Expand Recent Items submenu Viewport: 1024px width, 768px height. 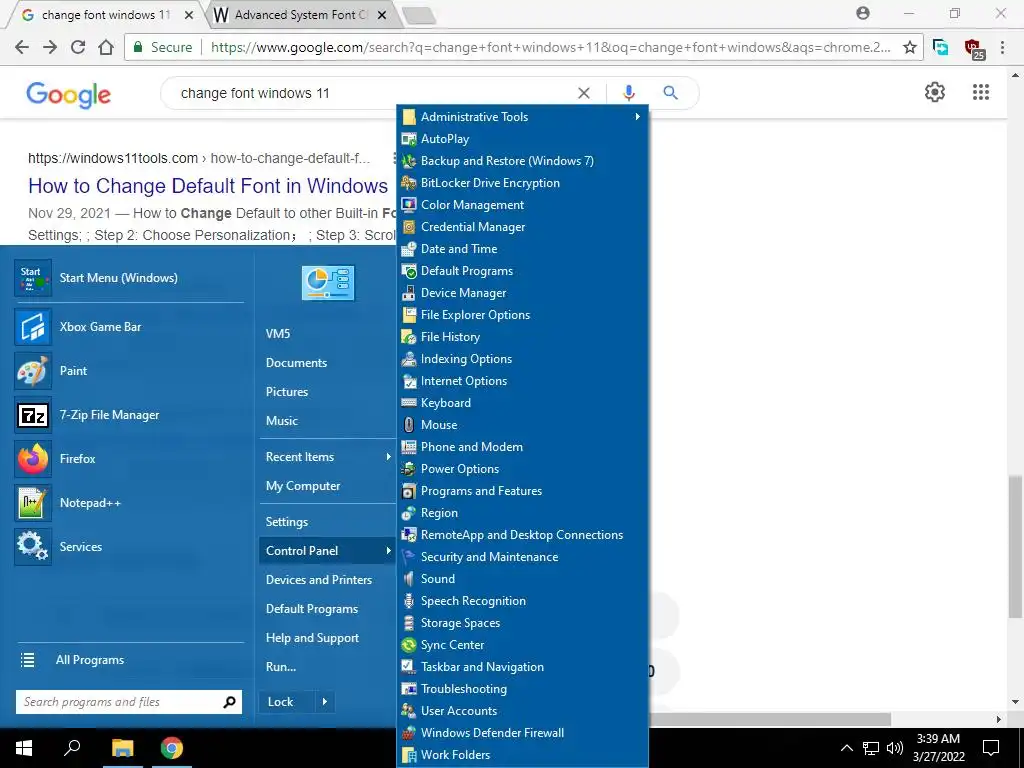(327, 457)
